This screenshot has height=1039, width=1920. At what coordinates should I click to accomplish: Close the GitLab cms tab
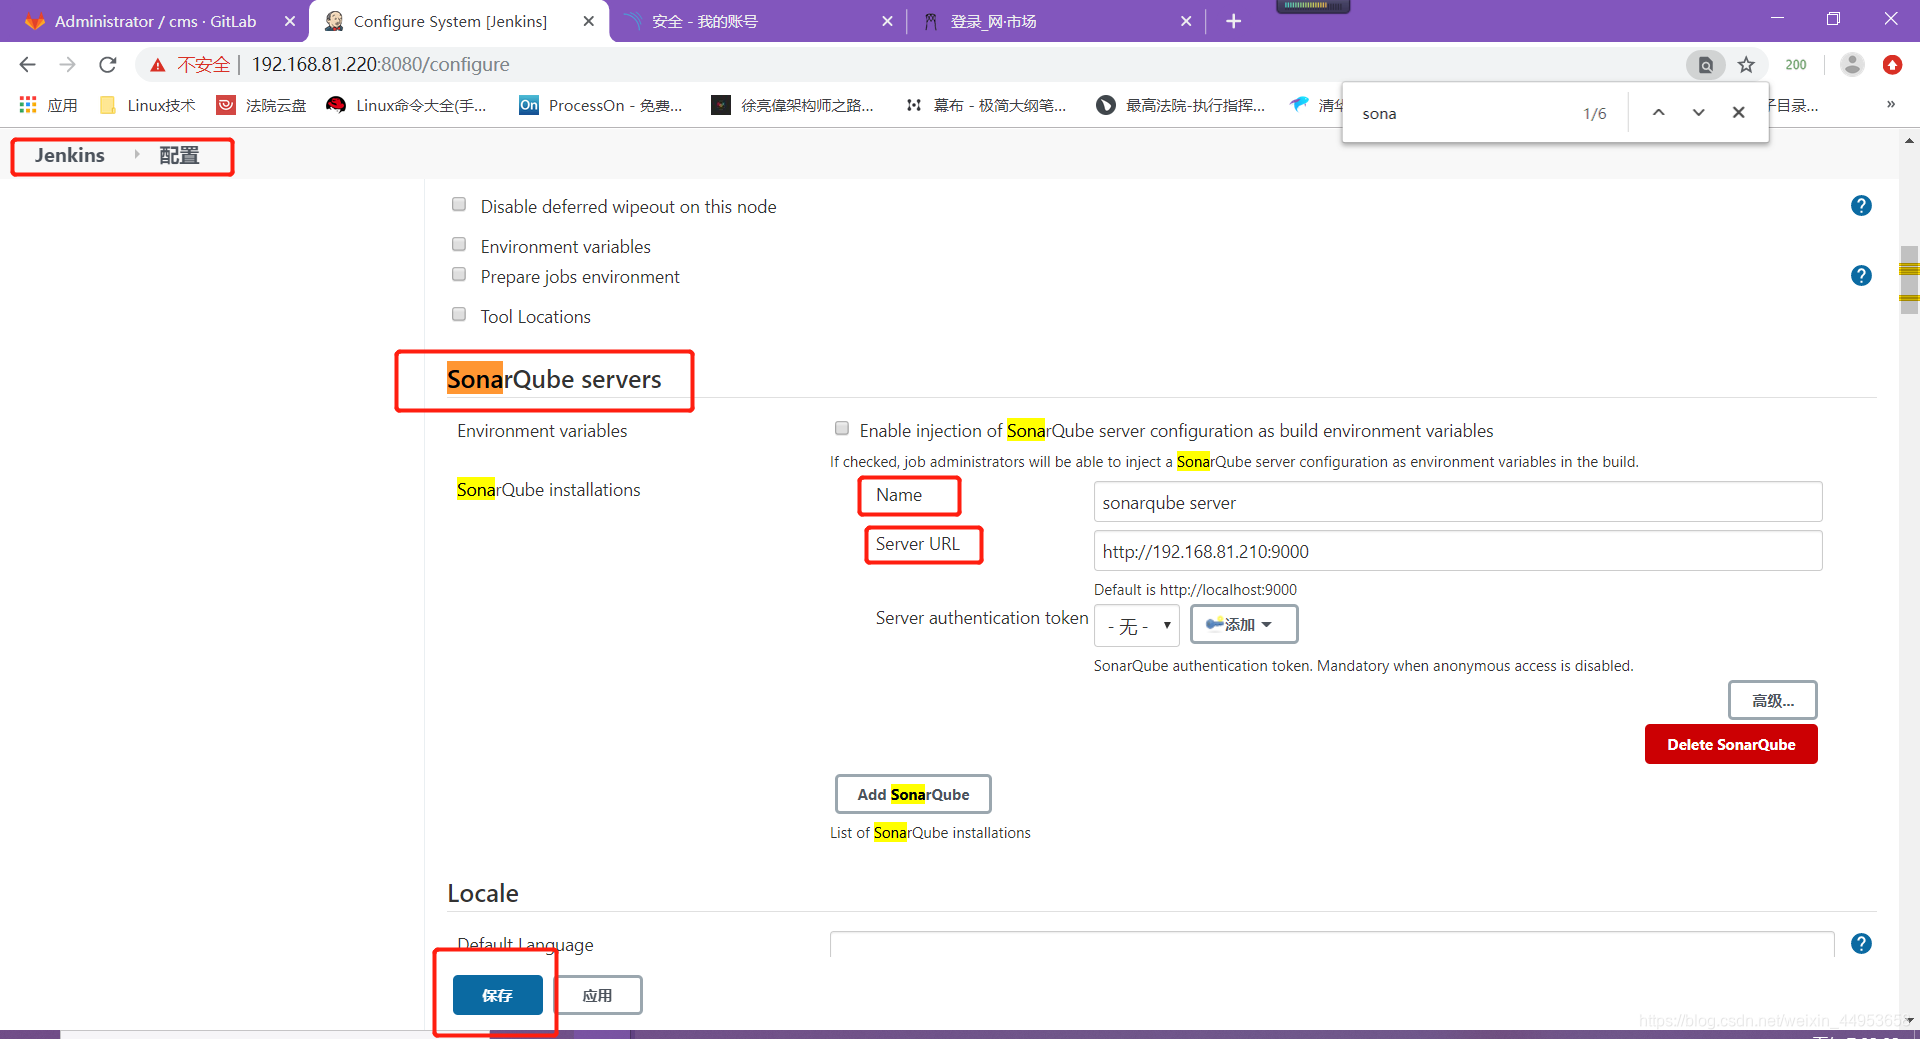coord(290,21)
